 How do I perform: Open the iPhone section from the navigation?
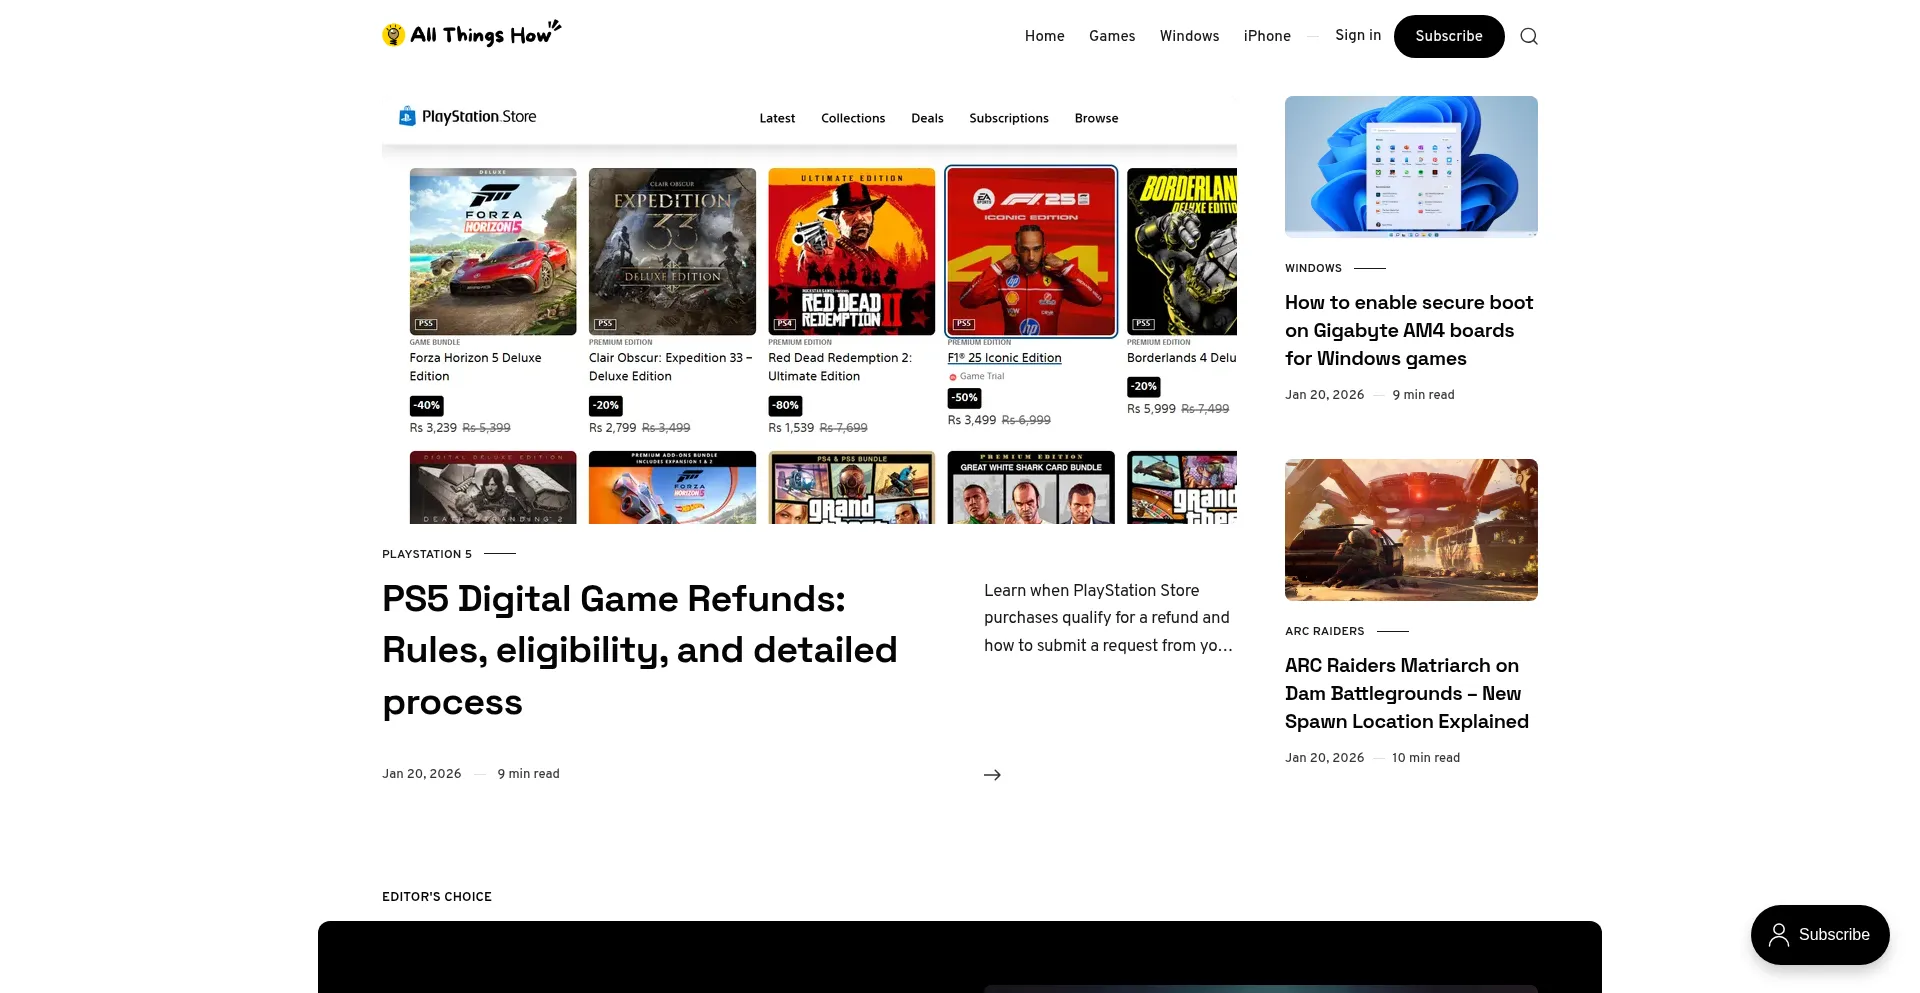(x=1266, y=36)
